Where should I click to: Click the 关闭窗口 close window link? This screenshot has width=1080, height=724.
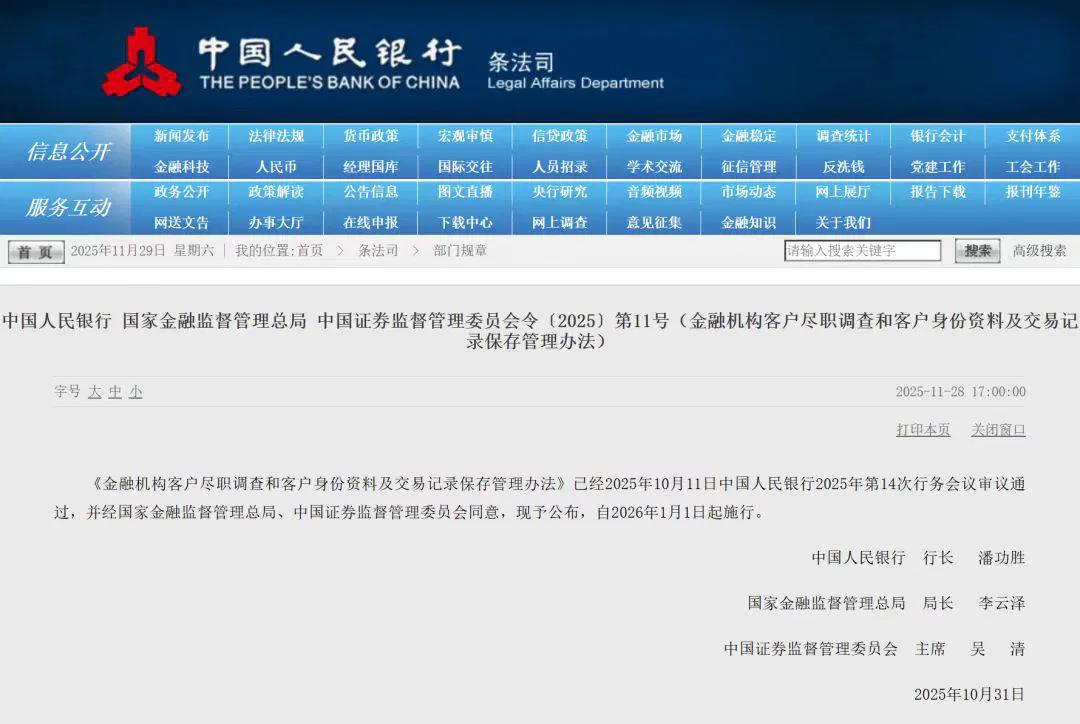[998, 430]
